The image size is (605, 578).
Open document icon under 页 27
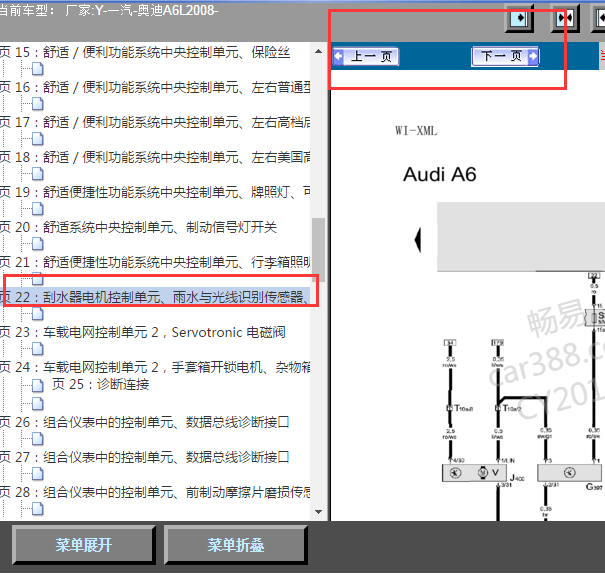[x=37, y=474]
